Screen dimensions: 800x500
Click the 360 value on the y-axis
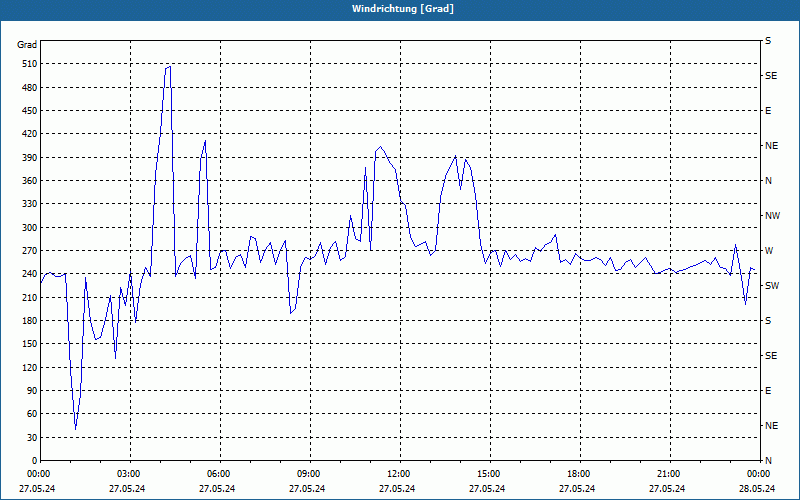coord(28,181)
